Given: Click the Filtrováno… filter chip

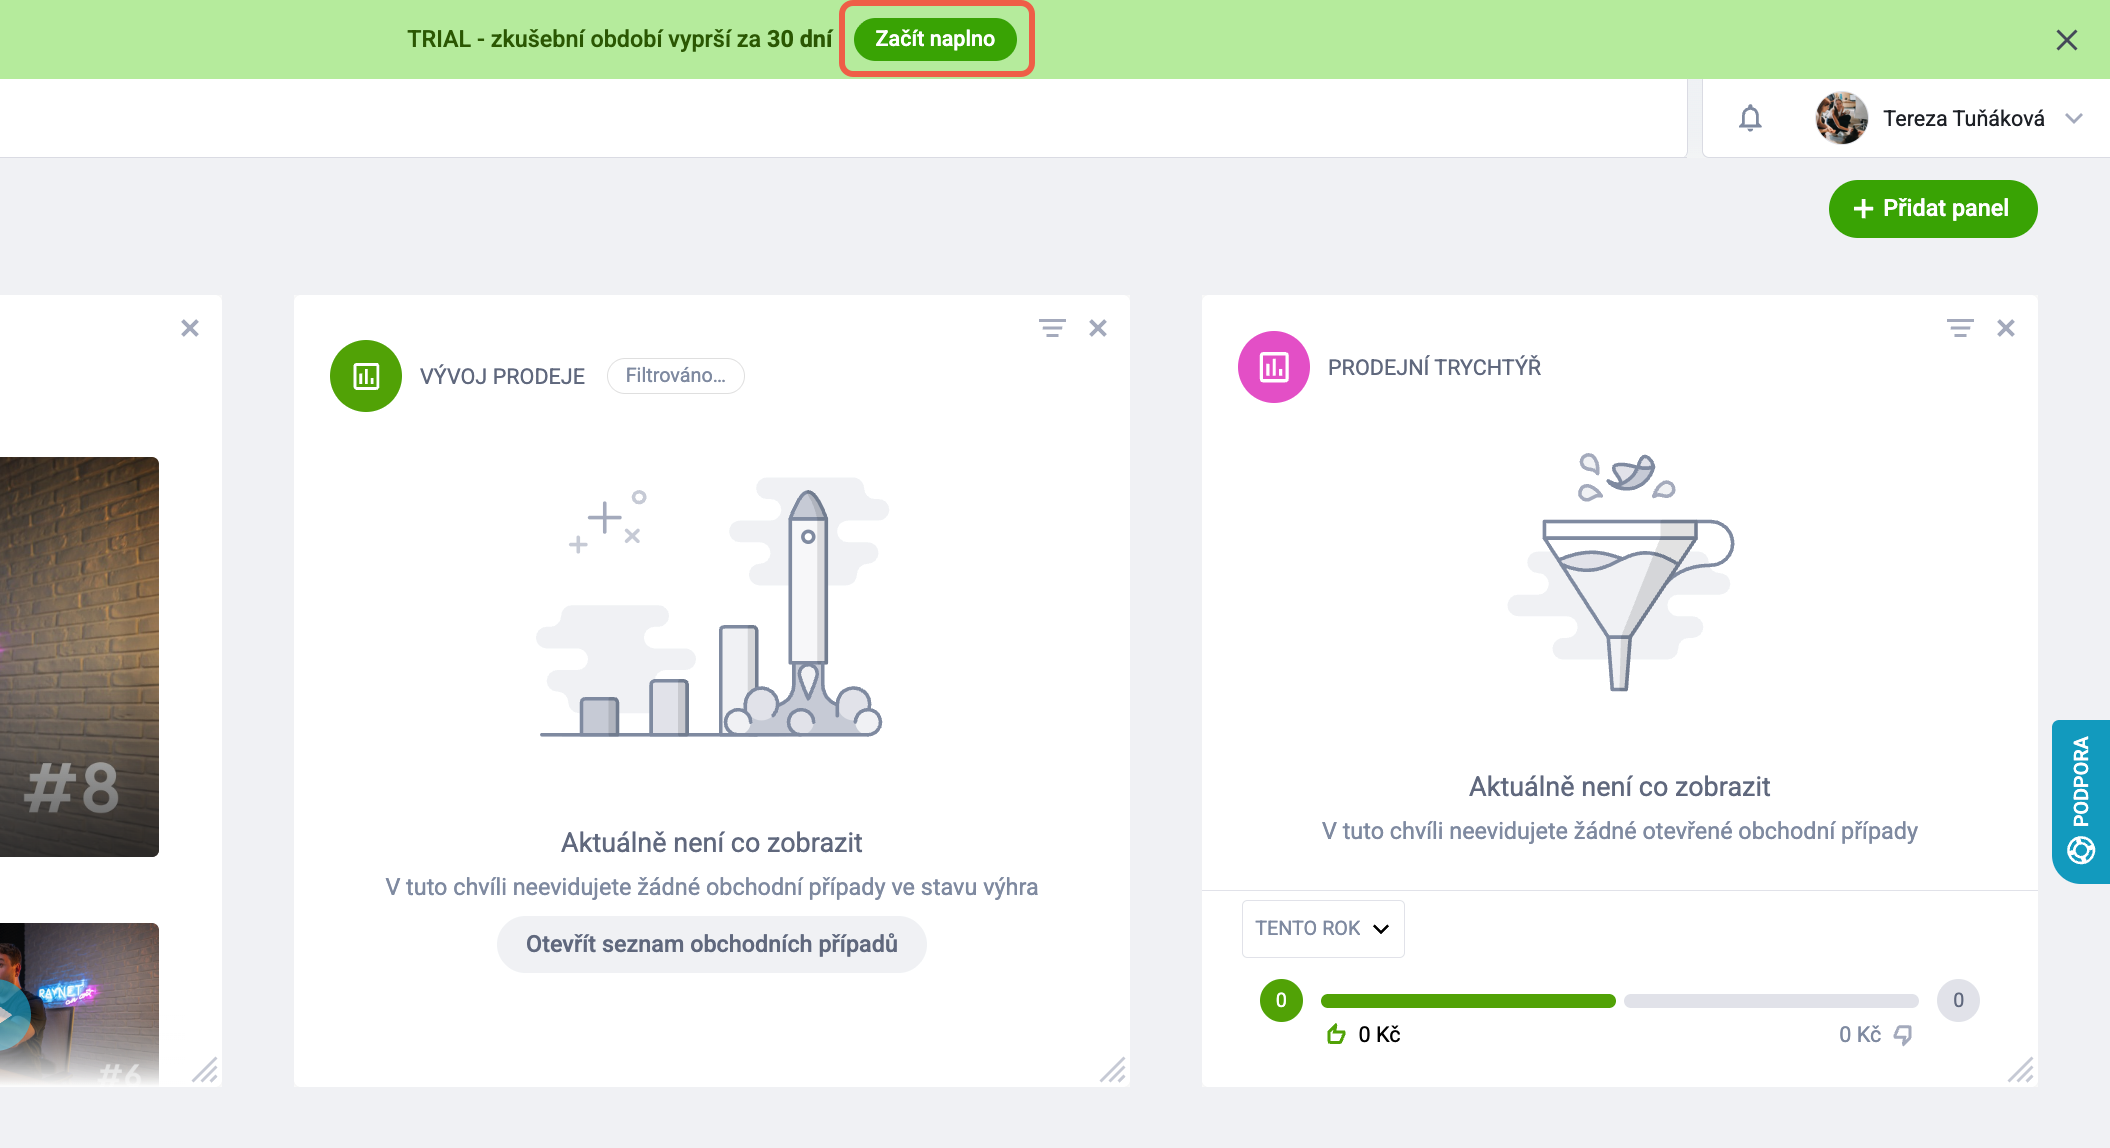Looking at the screenshot, I should click(676, 376).
